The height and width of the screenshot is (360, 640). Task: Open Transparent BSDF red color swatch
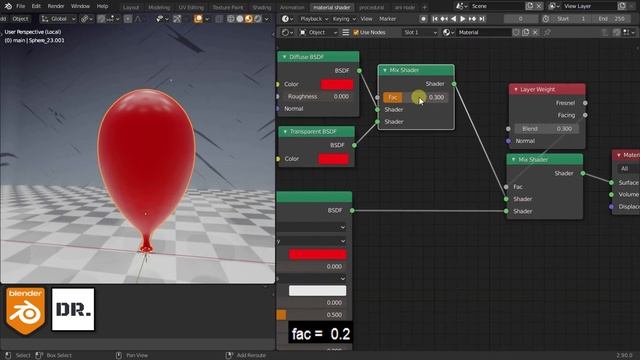pyautogui.click(x=333, y=159)
